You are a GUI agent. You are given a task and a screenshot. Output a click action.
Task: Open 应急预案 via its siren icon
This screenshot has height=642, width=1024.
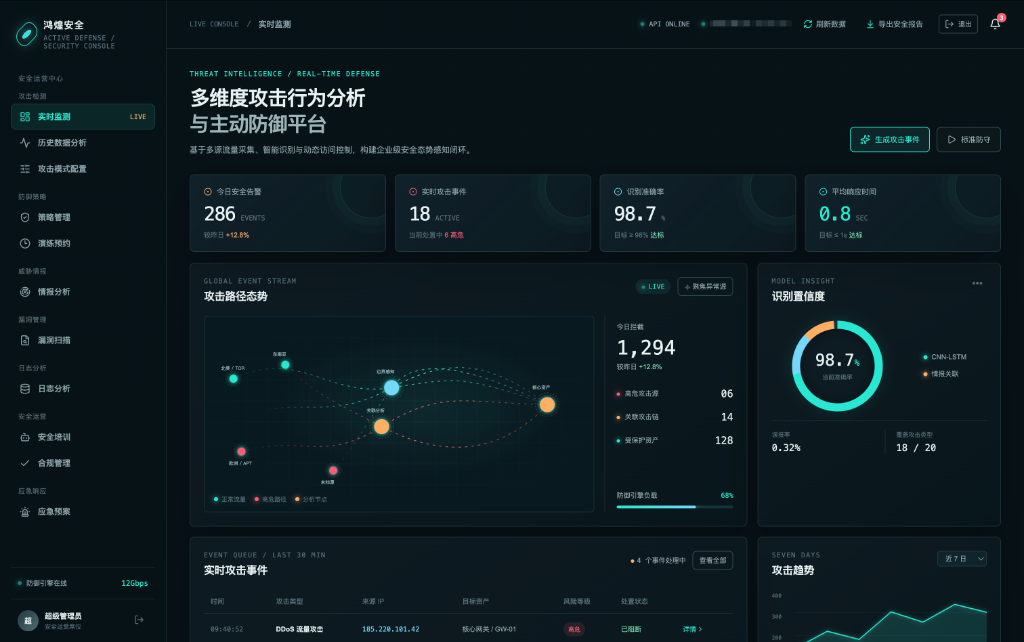25,512
